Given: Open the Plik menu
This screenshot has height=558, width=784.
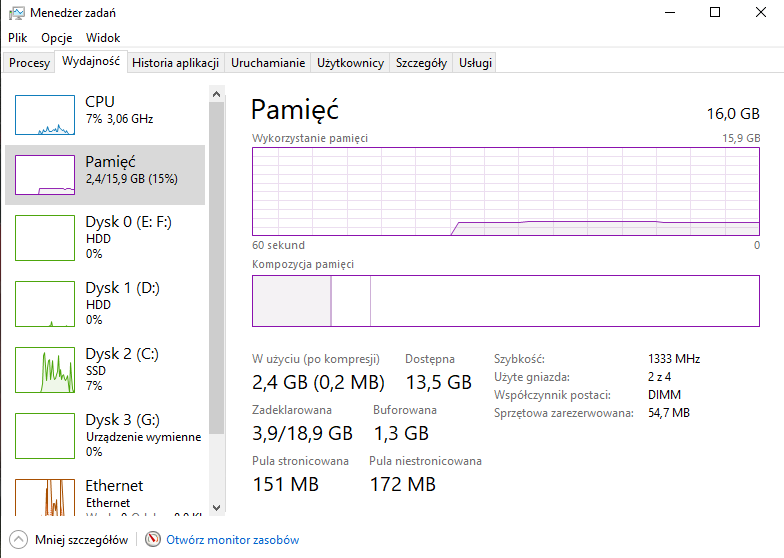Looking at the screenshot, I should click(x=18, y=38).
